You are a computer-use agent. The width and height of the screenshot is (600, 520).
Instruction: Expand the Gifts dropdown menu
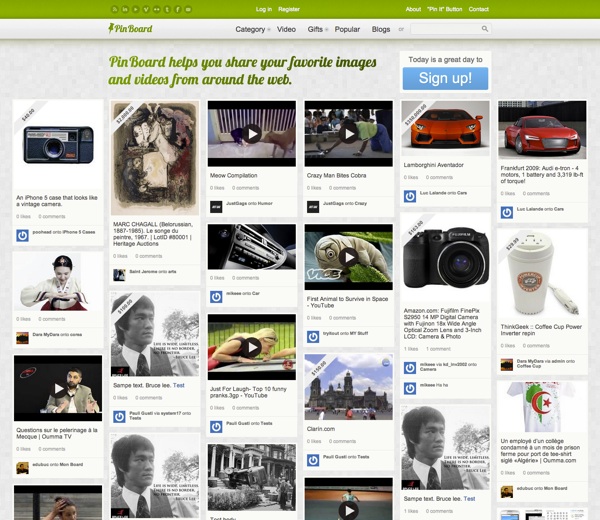[318, 29]
